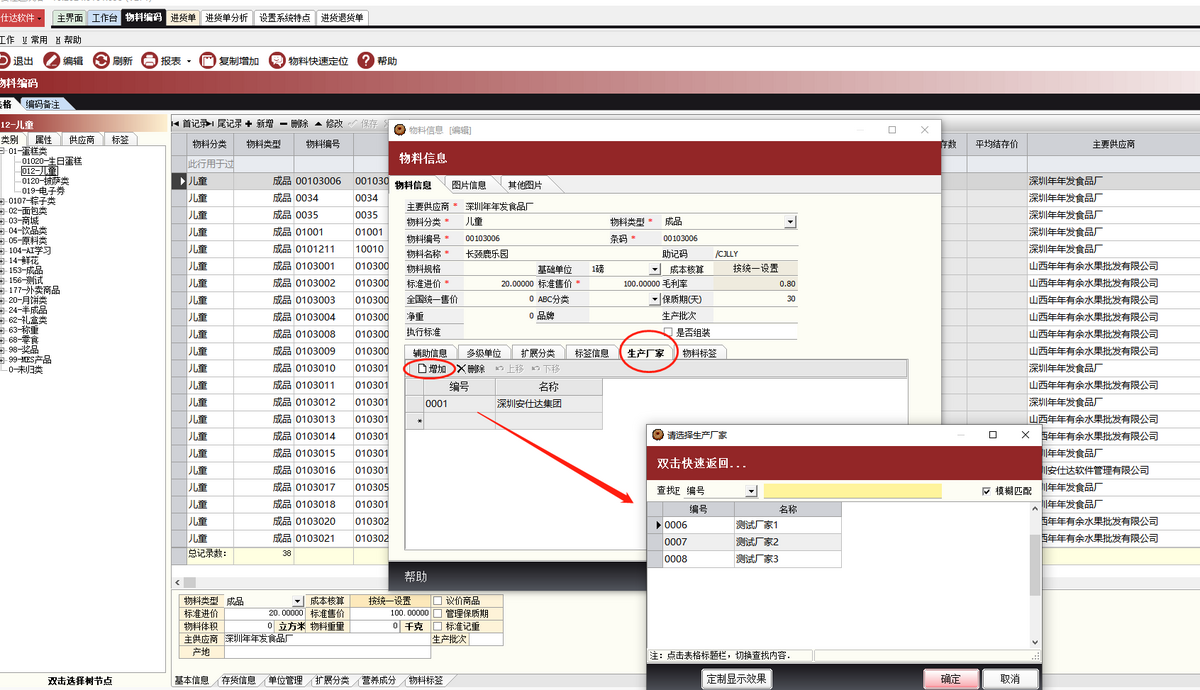Screen dimensions: 1200x690
Task: Check the 管理保质期 checkbox
Action: click(438, 614)
